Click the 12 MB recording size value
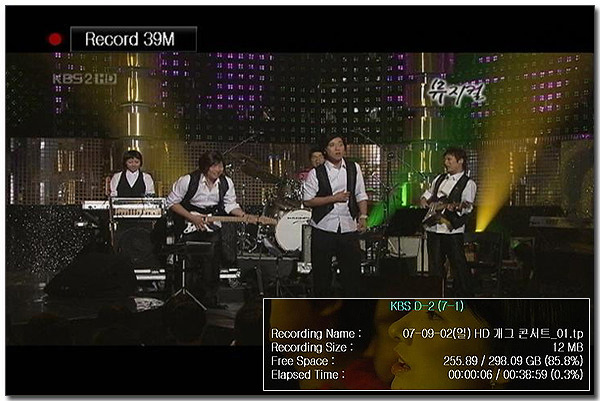 [x=567, y=347]
